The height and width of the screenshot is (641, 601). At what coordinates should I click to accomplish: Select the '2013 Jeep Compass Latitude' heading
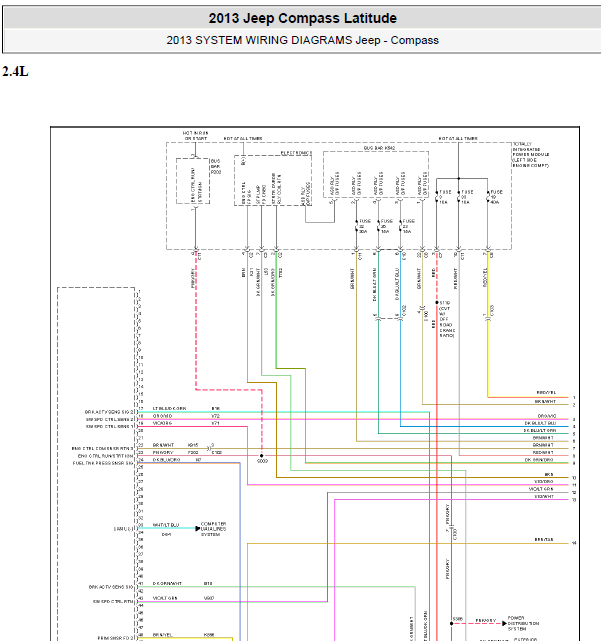(x=303, y=18)
